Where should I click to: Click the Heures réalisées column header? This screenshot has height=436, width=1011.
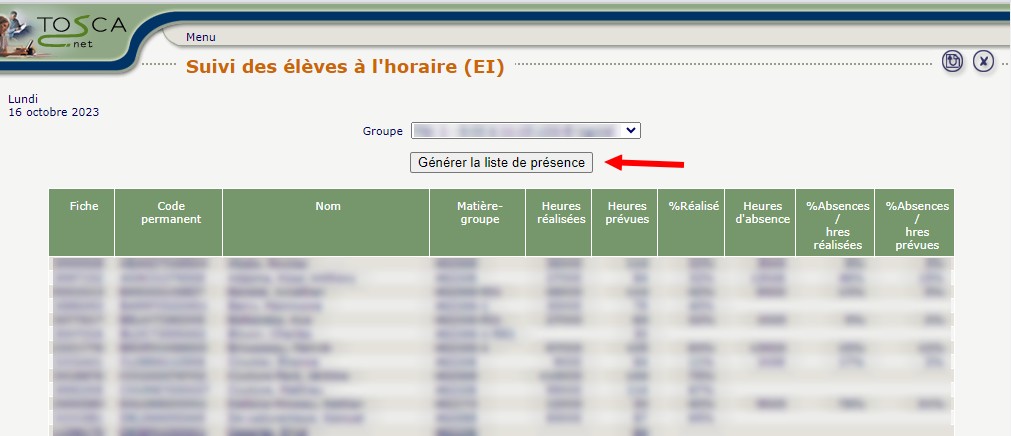tap(558, 212)
